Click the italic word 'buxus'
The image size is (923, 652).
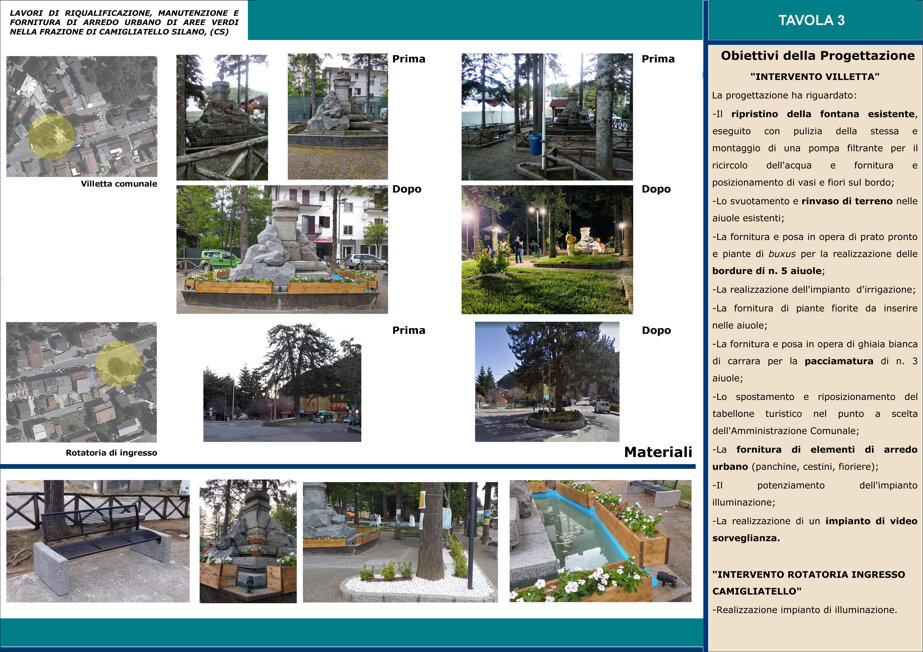tap(782, 254)
